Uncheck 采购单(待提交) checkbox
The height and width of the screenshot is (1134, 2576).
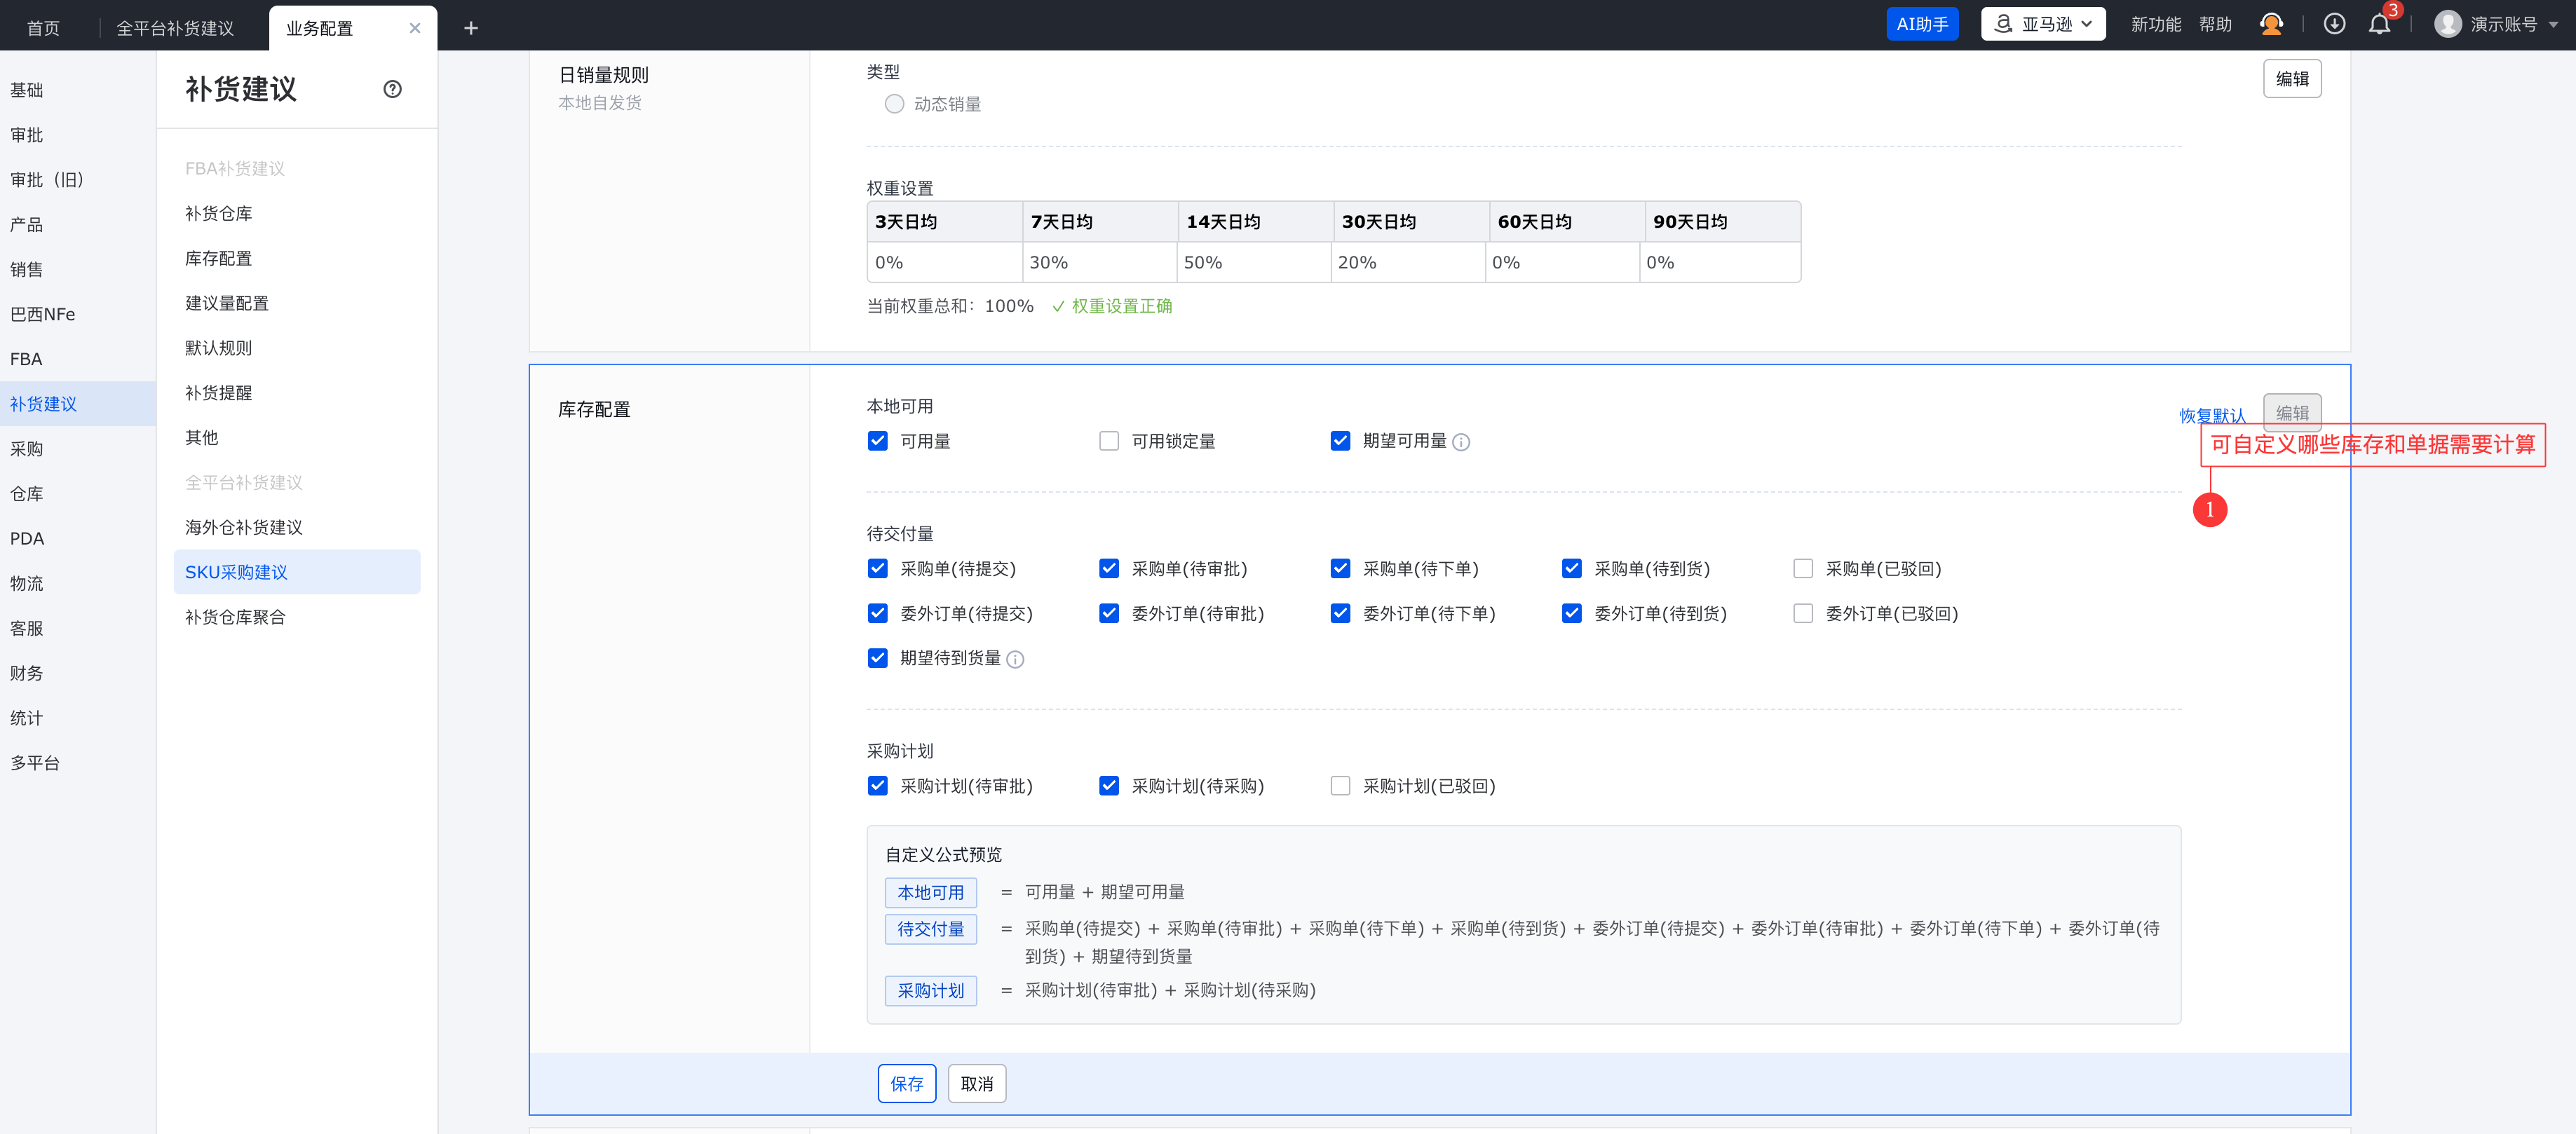[877, 568]
